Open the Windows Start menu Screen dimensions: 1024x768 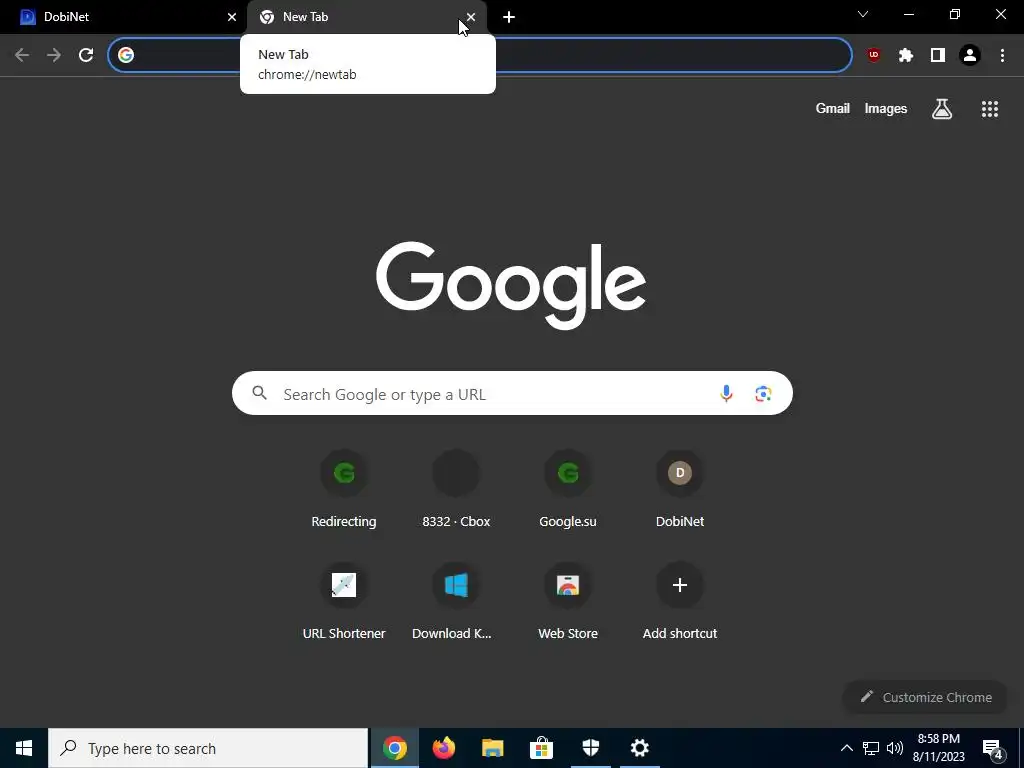[x=24, y=748]
